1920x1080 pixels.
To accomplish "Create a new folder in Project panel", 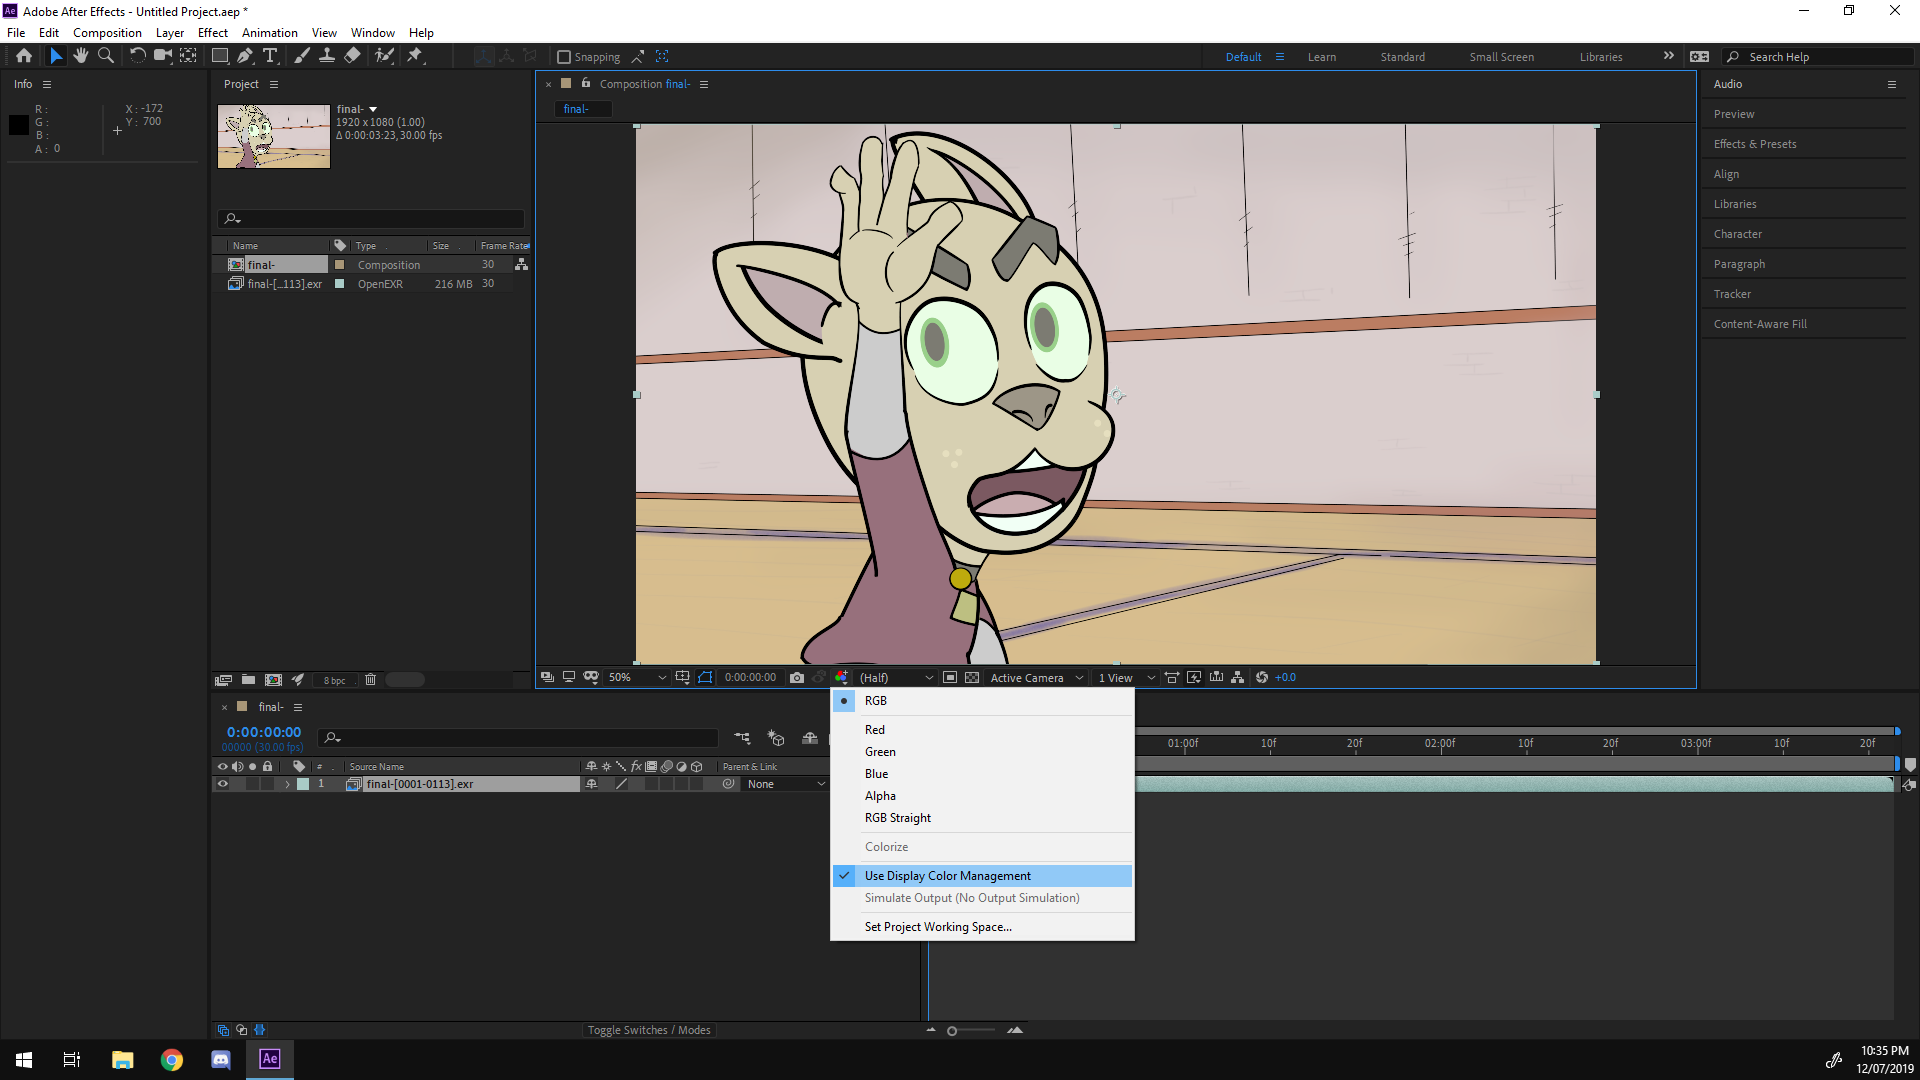I will [x=248, y=680].
